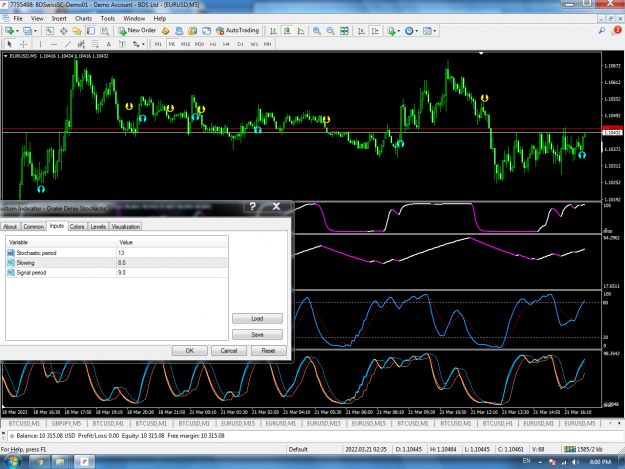Open the Insert menu
The height and width of the screenshot is (469, 625).
(x=59, y=18)
